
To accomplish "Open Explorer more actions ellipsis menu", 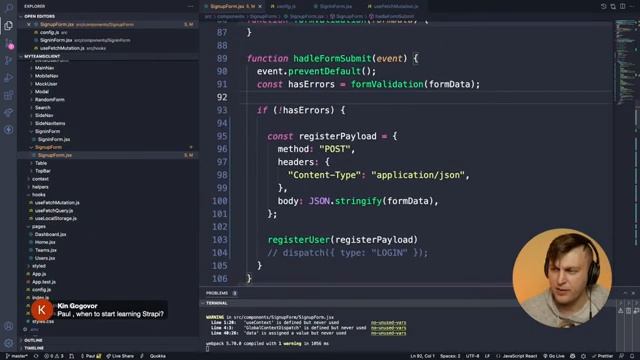I will 190,6.
